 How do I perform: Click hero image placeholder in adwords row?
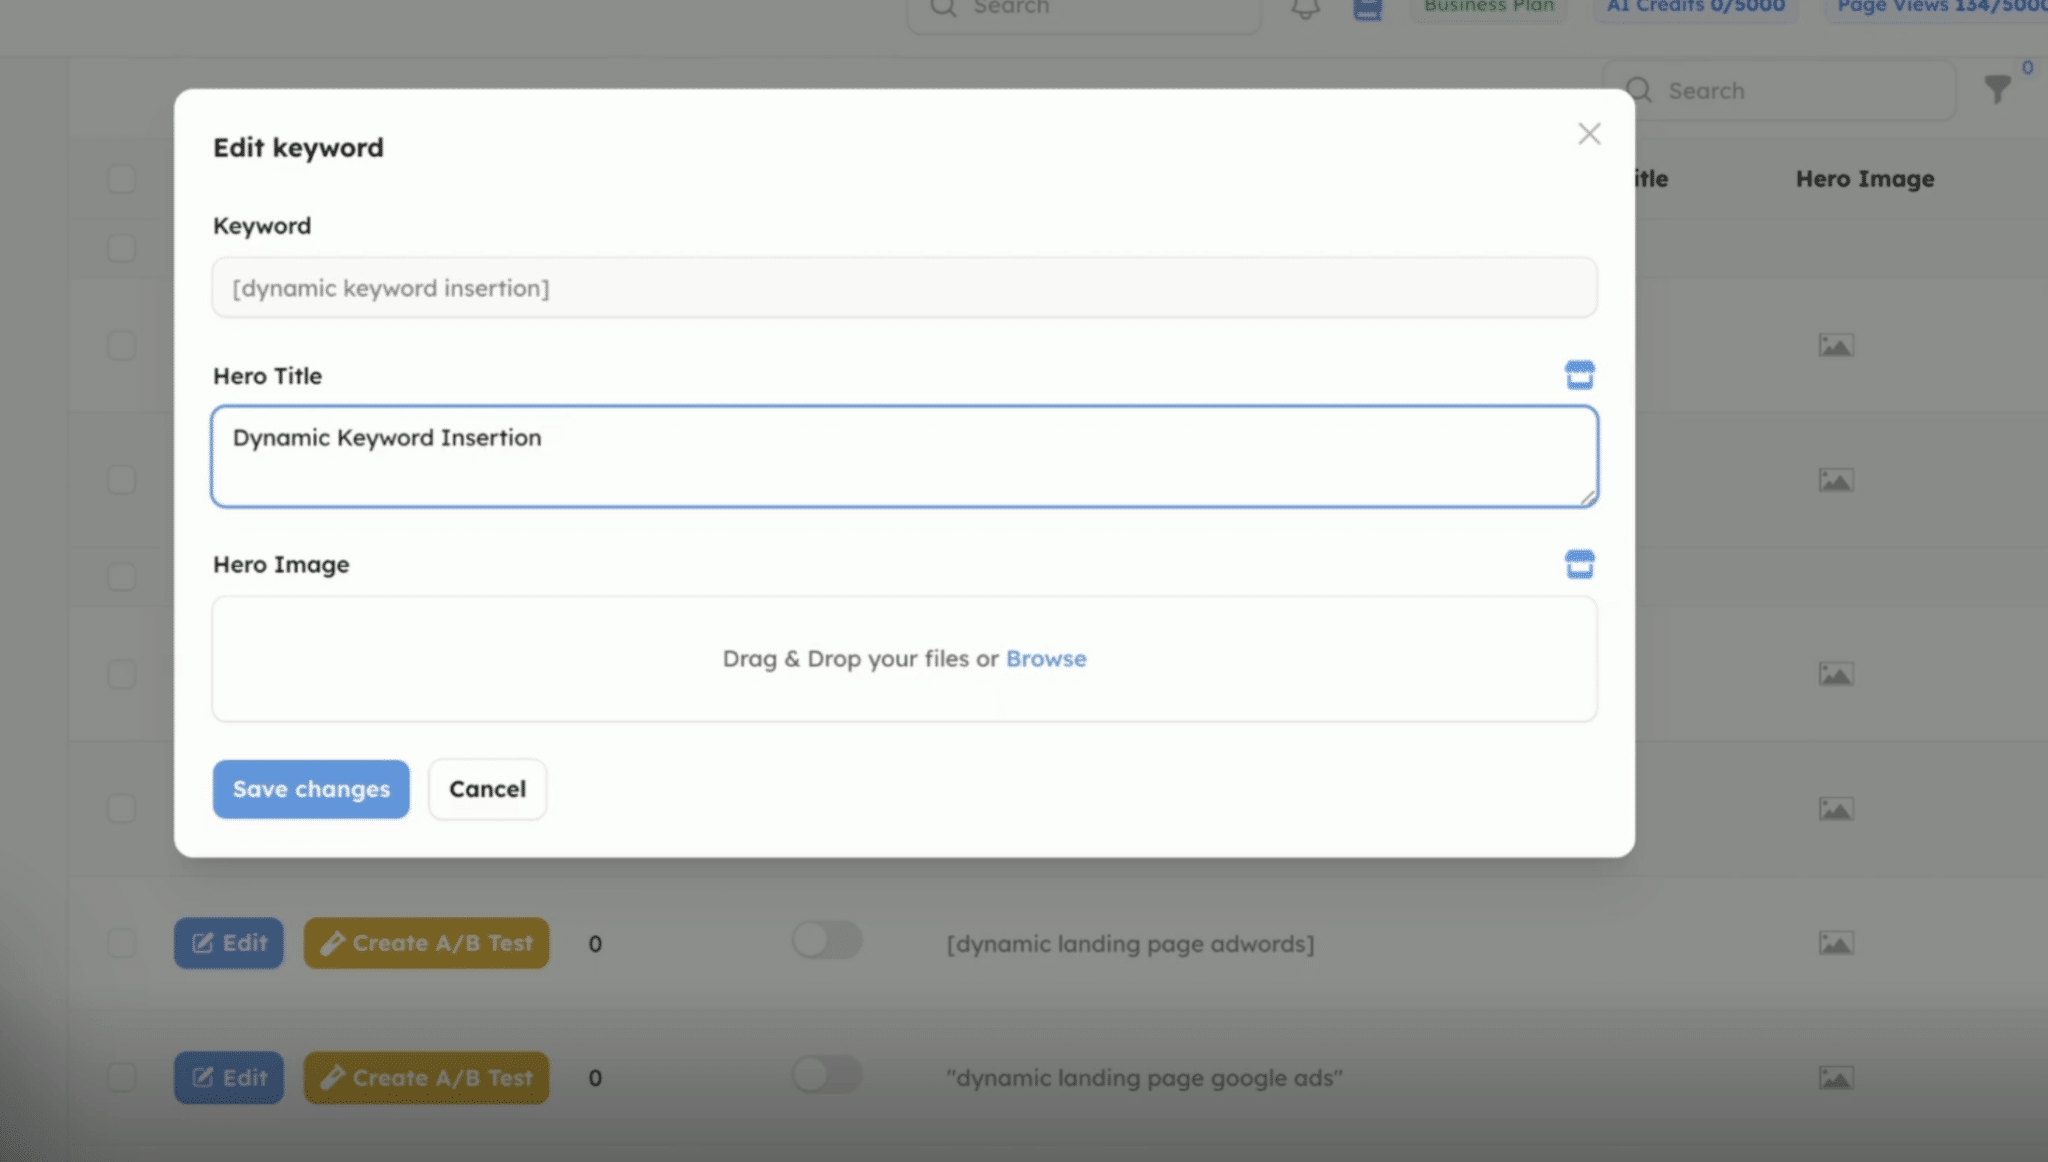click(x=1835, y=943)
